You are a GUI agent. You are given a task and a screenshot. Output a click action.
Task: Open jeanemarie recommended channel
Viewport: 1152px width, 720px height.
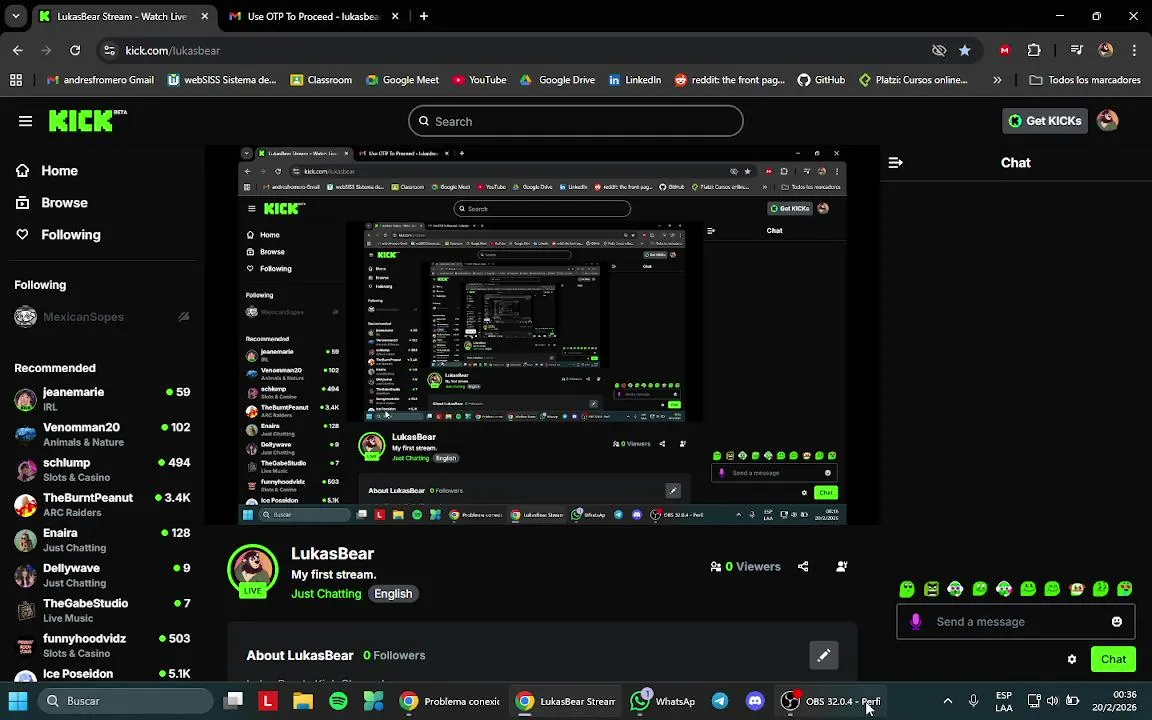coord(102,399)
